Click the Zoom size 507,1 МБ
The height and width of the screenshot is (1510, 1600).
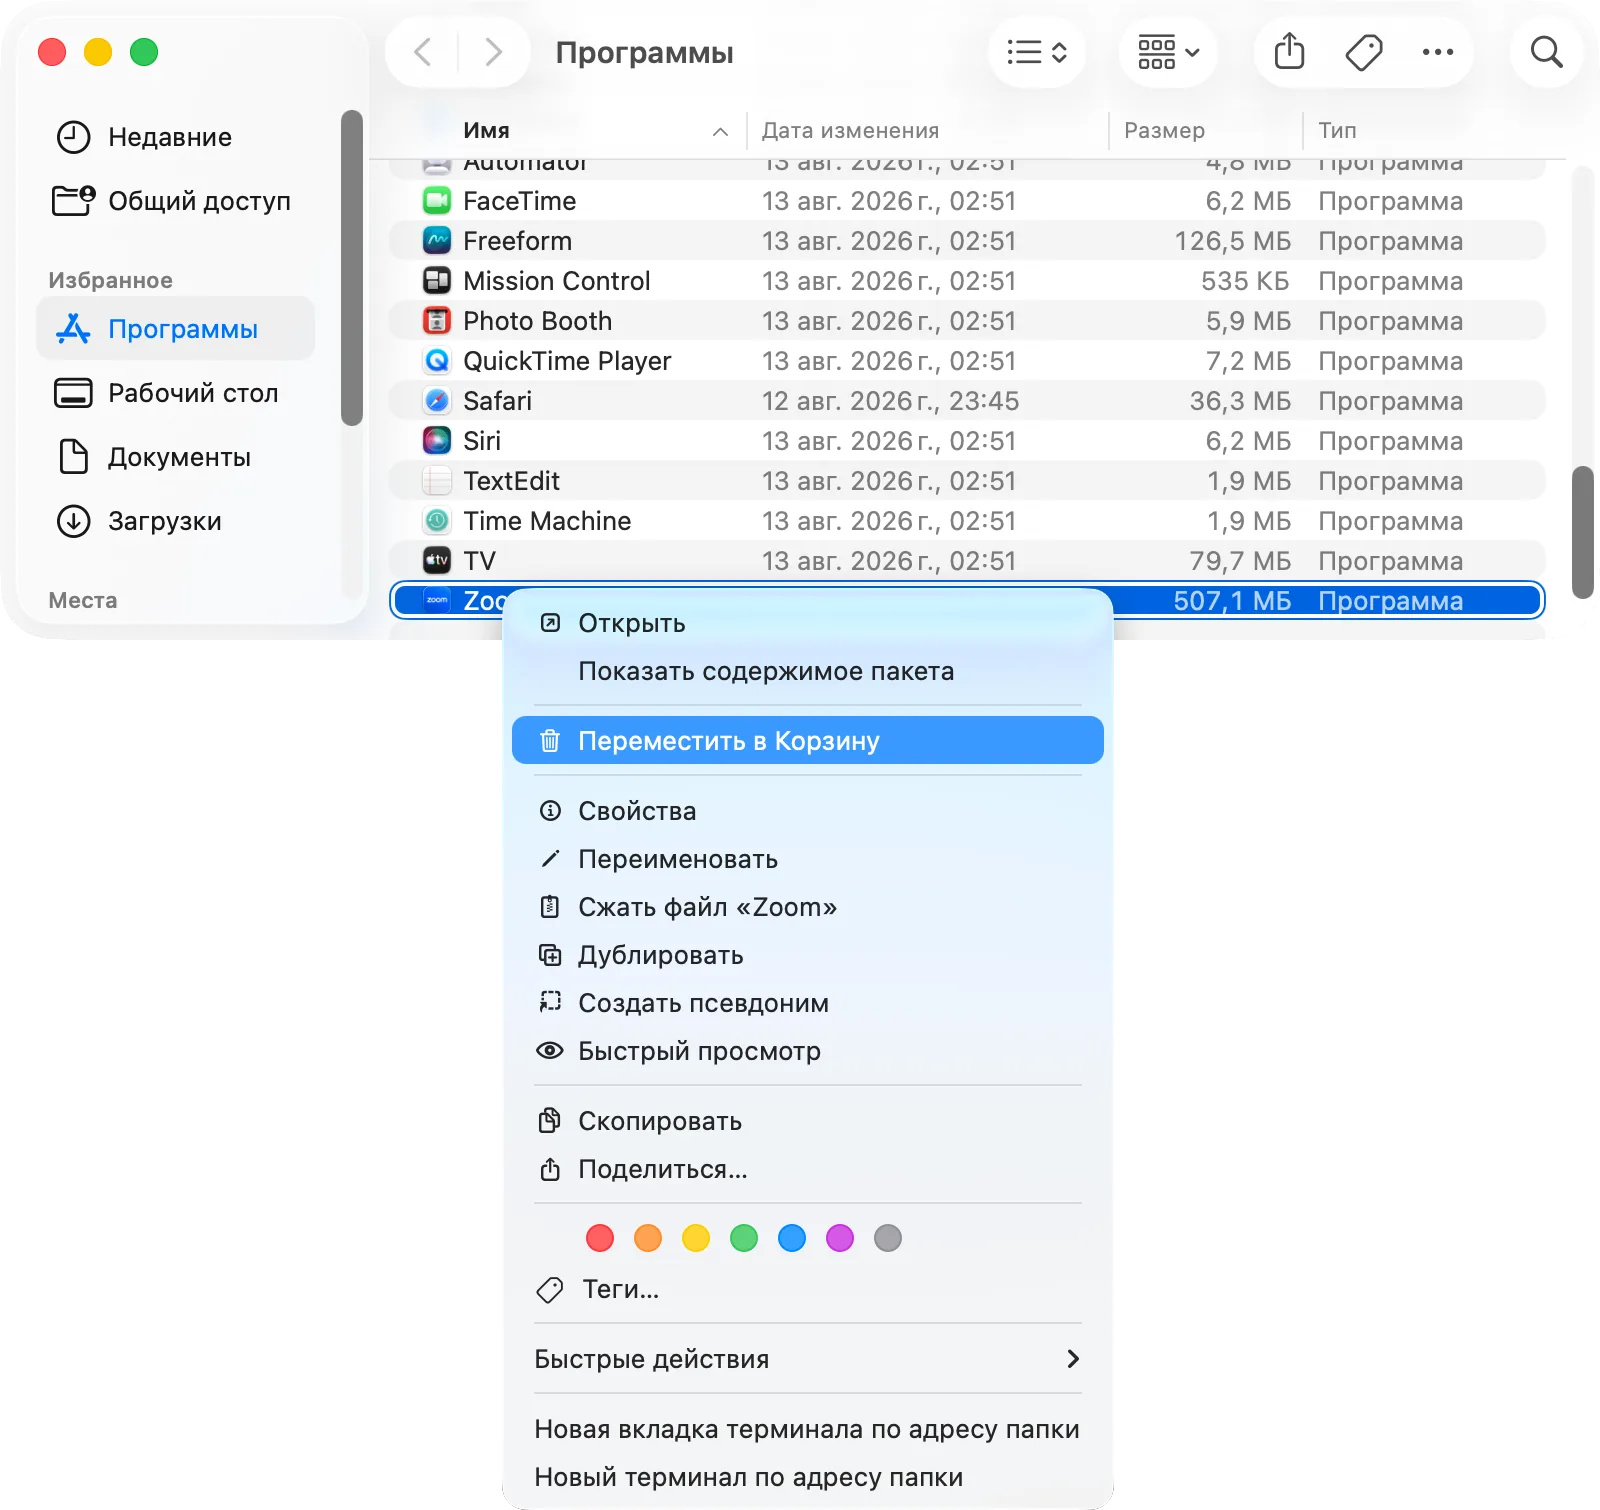click(1232, 601)
